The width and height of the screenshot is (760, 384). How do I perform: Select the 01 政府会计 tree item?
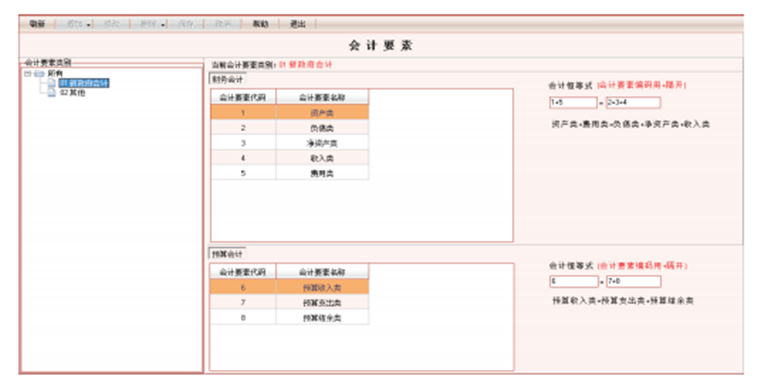84,83
